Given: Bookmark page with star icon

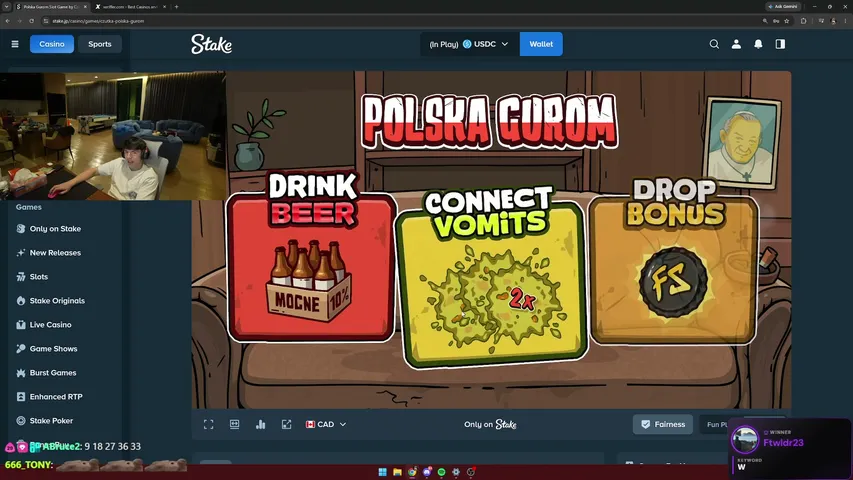Looking at the screenshot, I should point(787,21).
